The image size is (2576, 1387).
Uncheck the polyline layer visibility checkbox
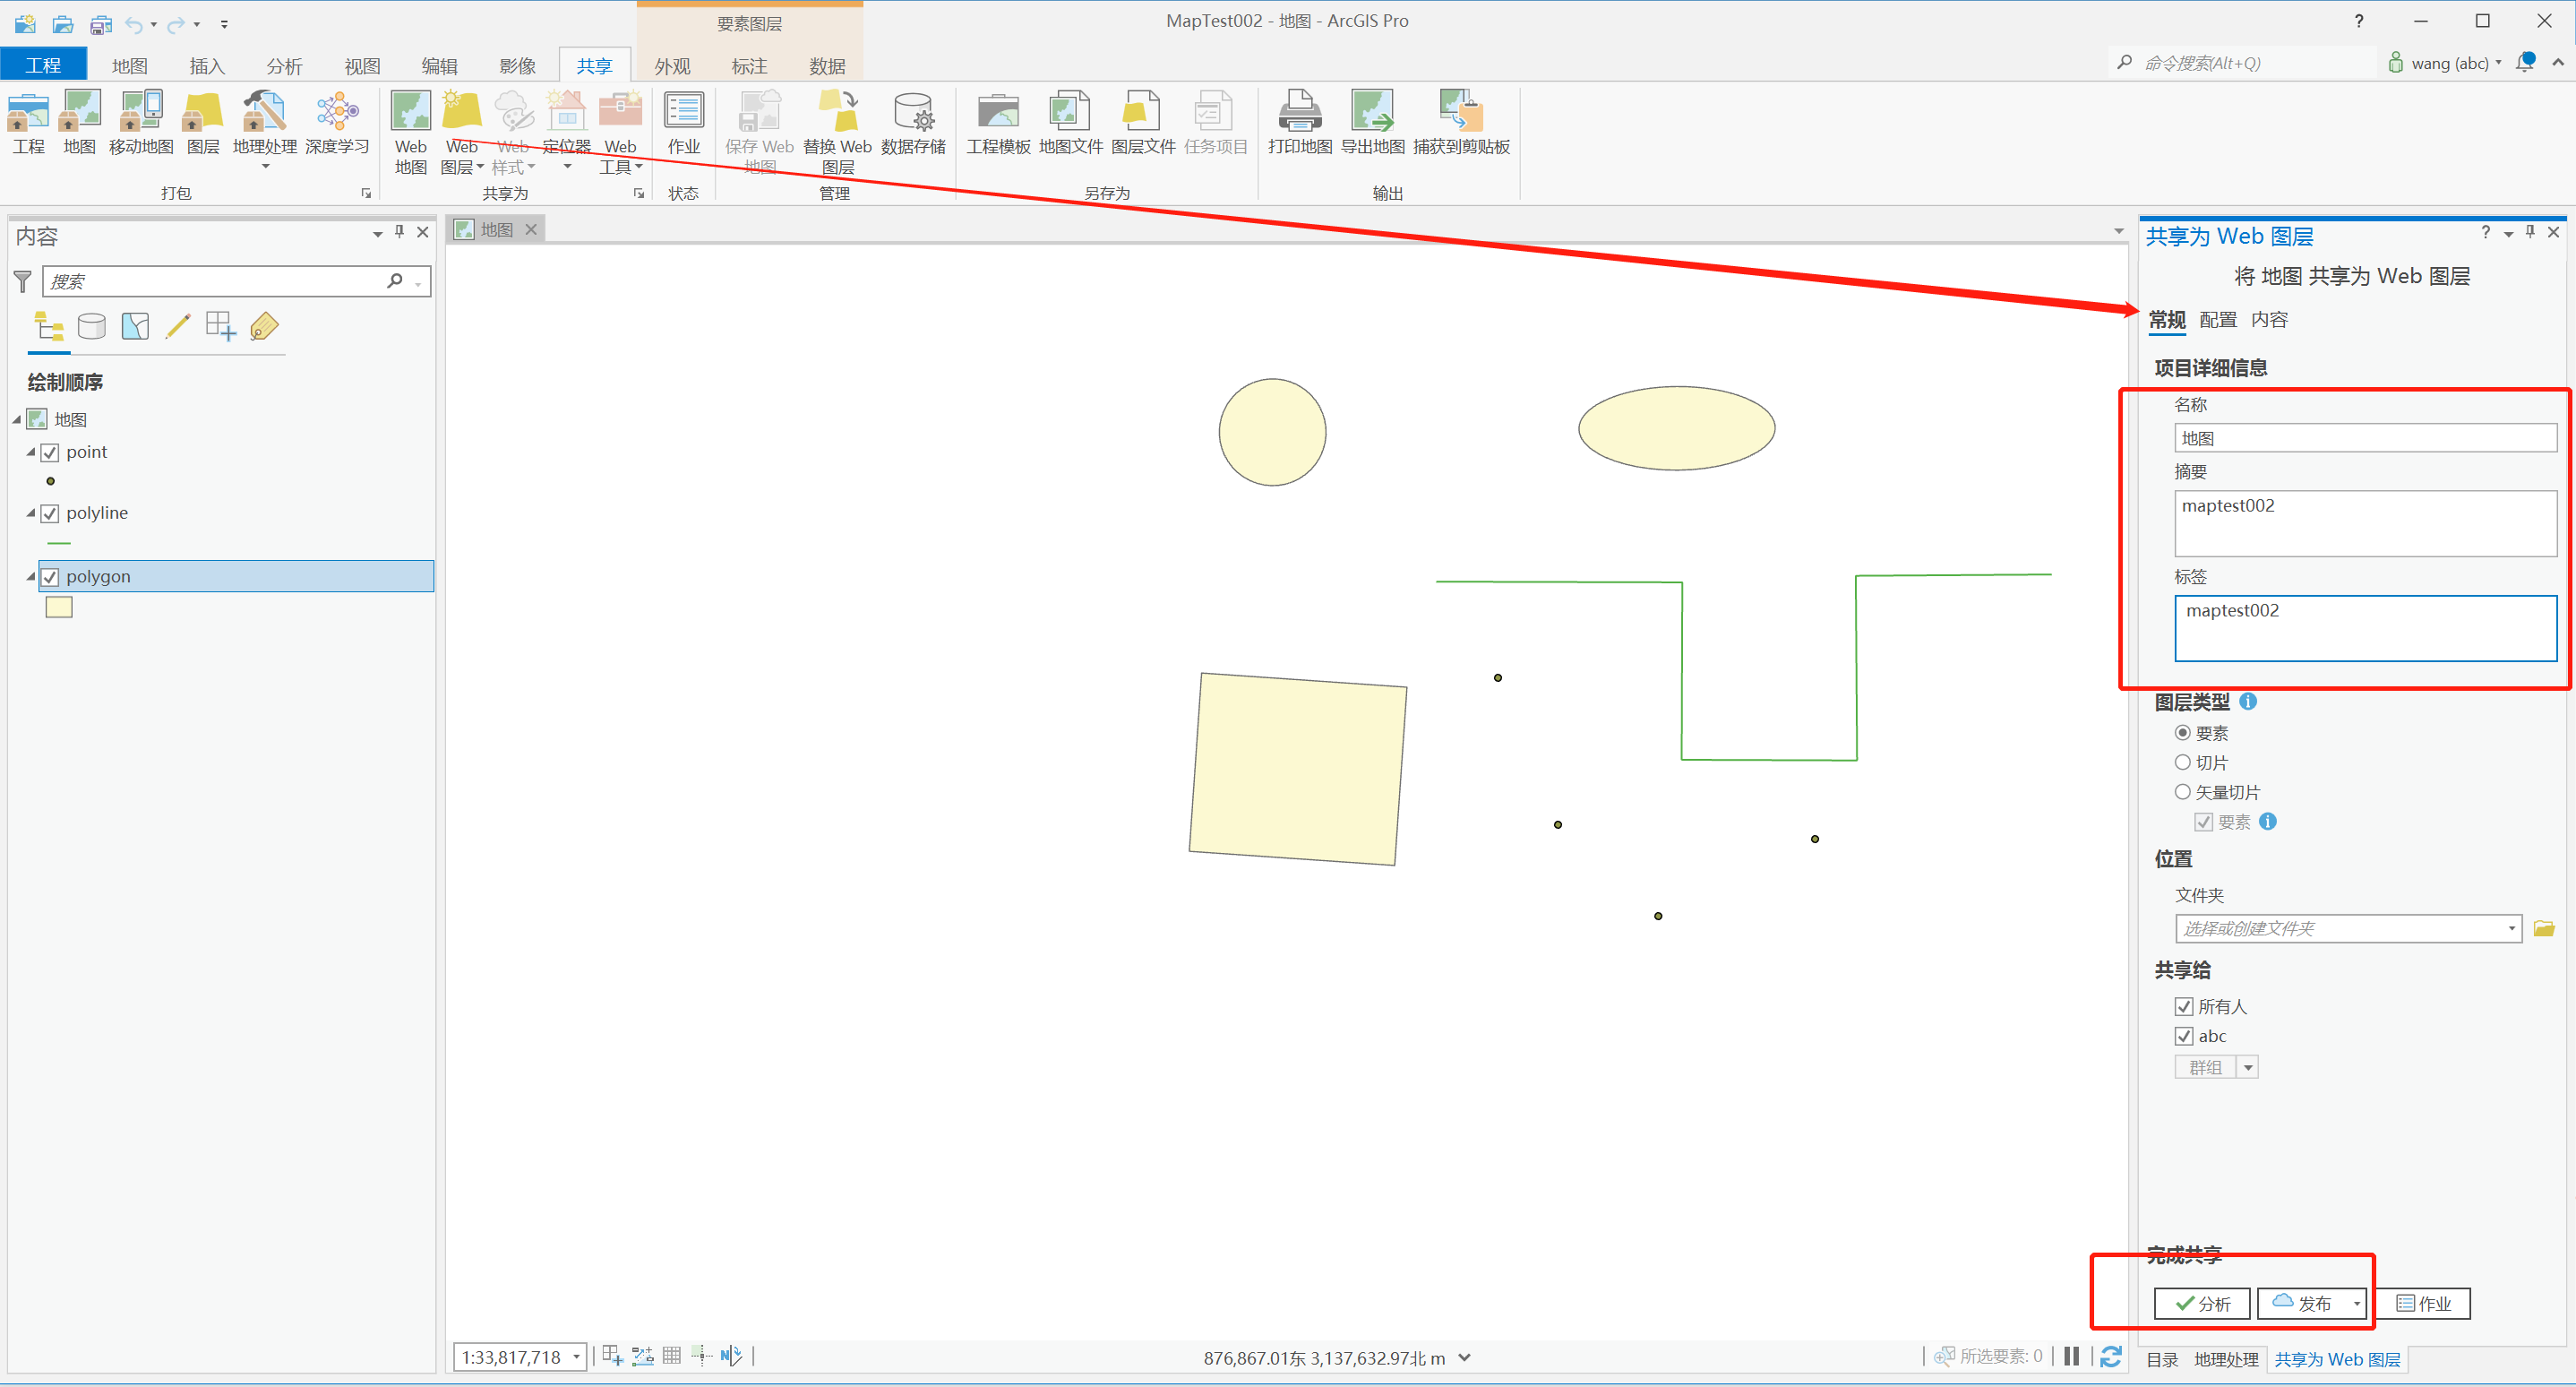click(50, 513)
